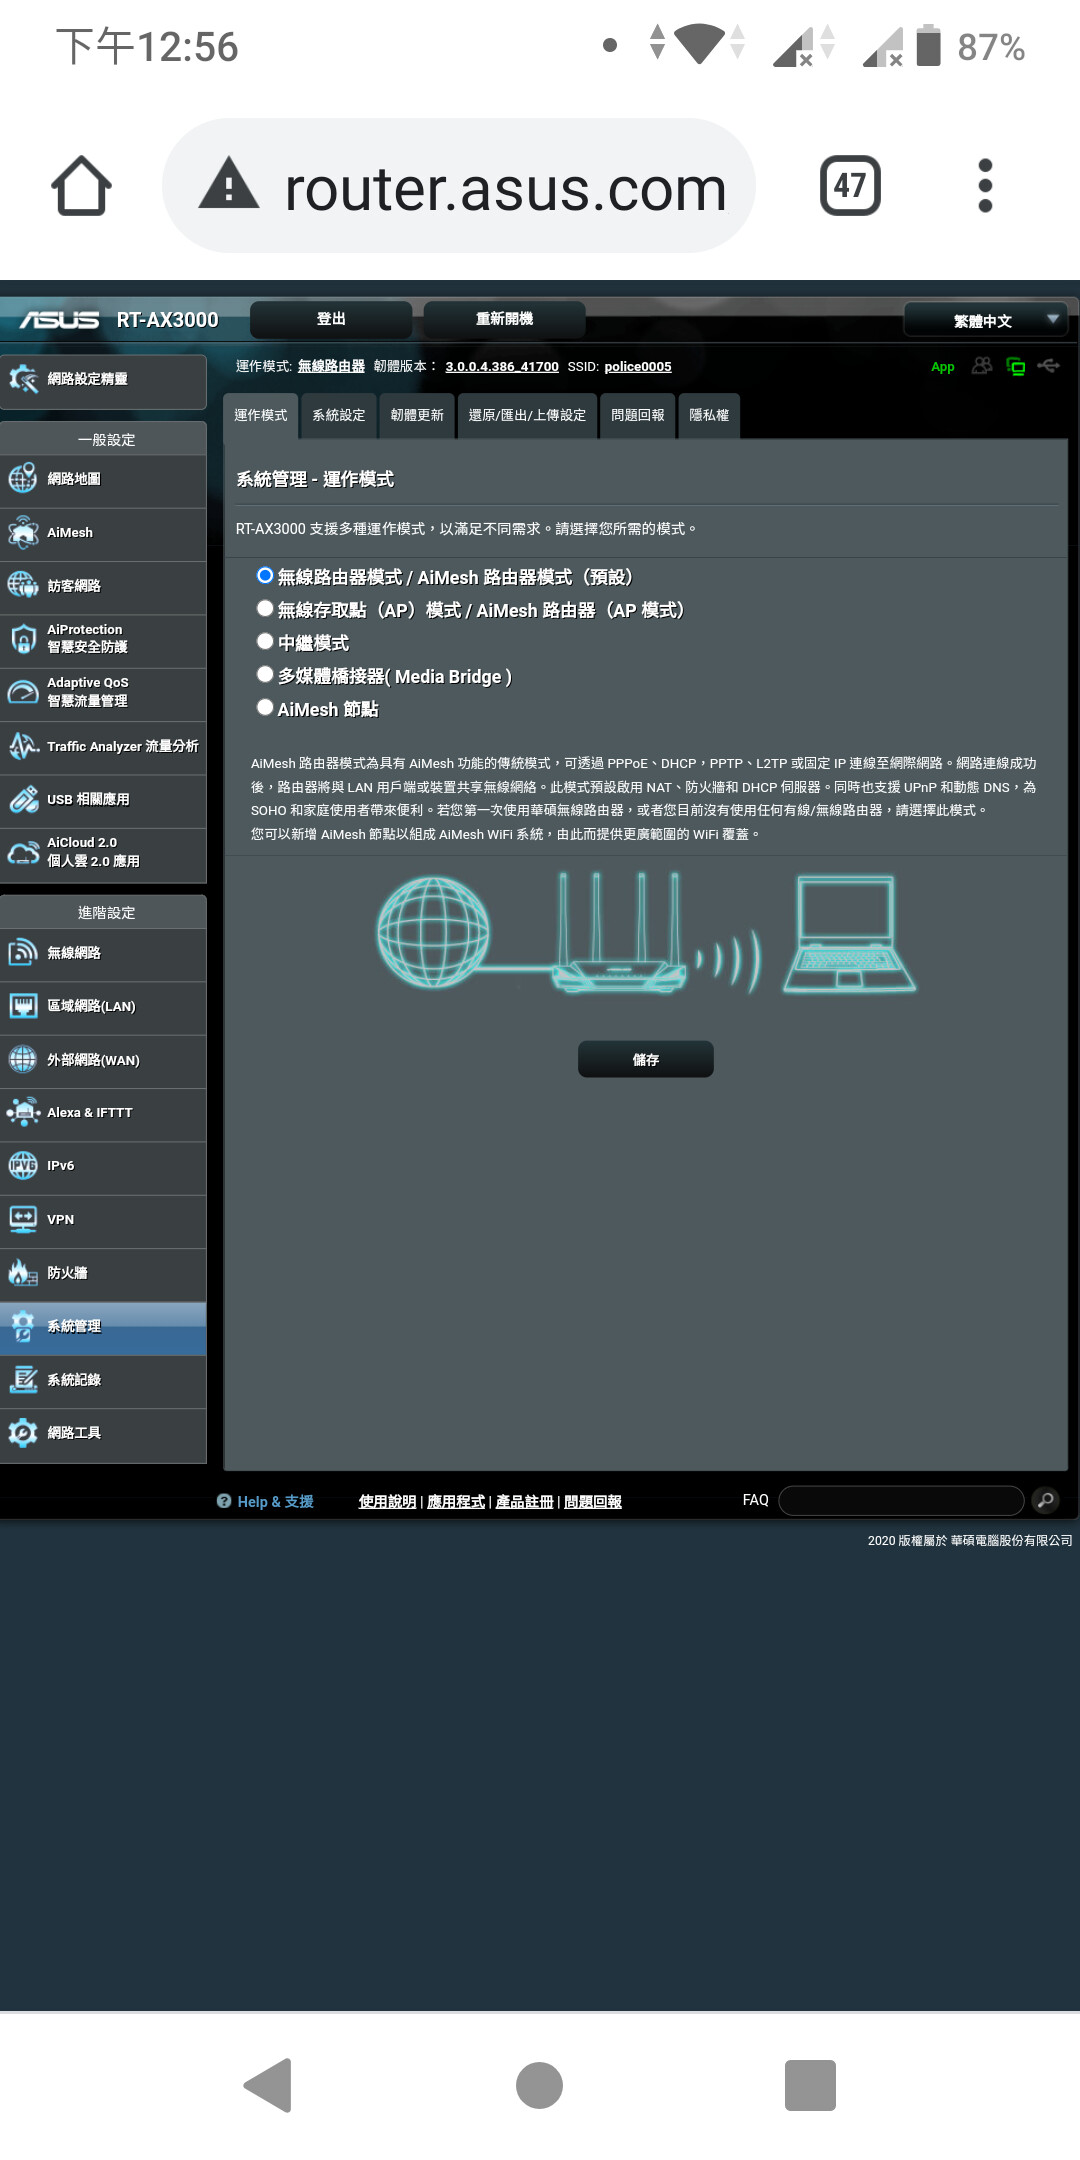
Task: Select 無線存取點 (AP) 模式 radio button
Action: tap(265, 609)
